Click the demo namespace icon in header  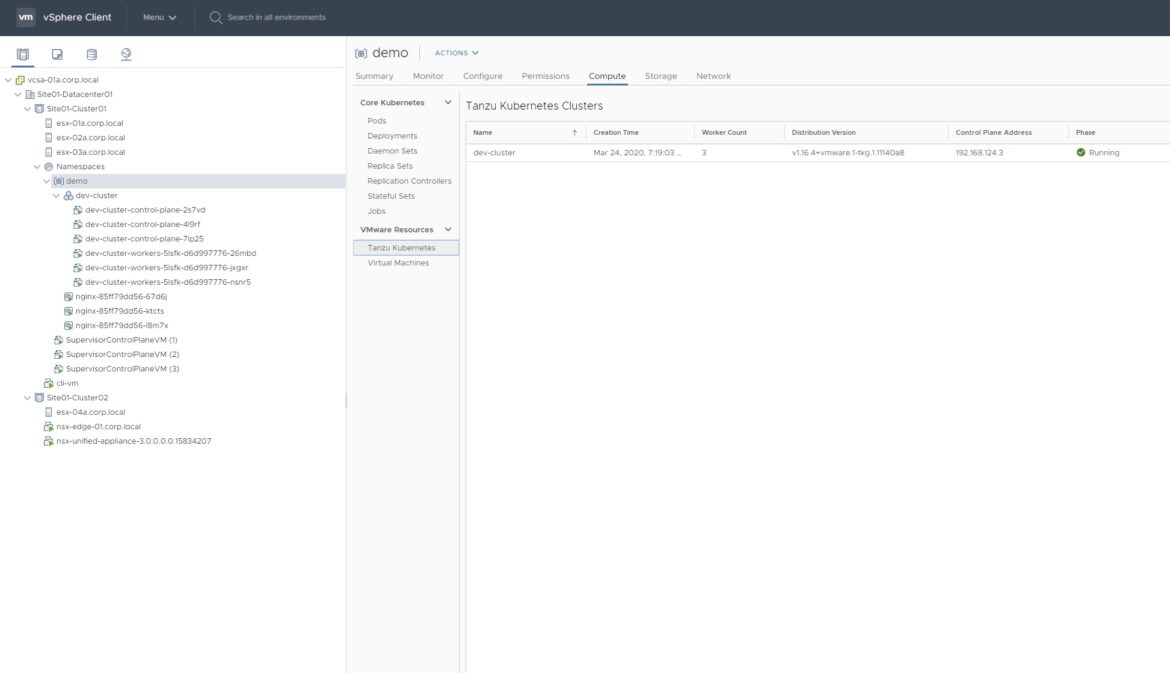point(361,53)
